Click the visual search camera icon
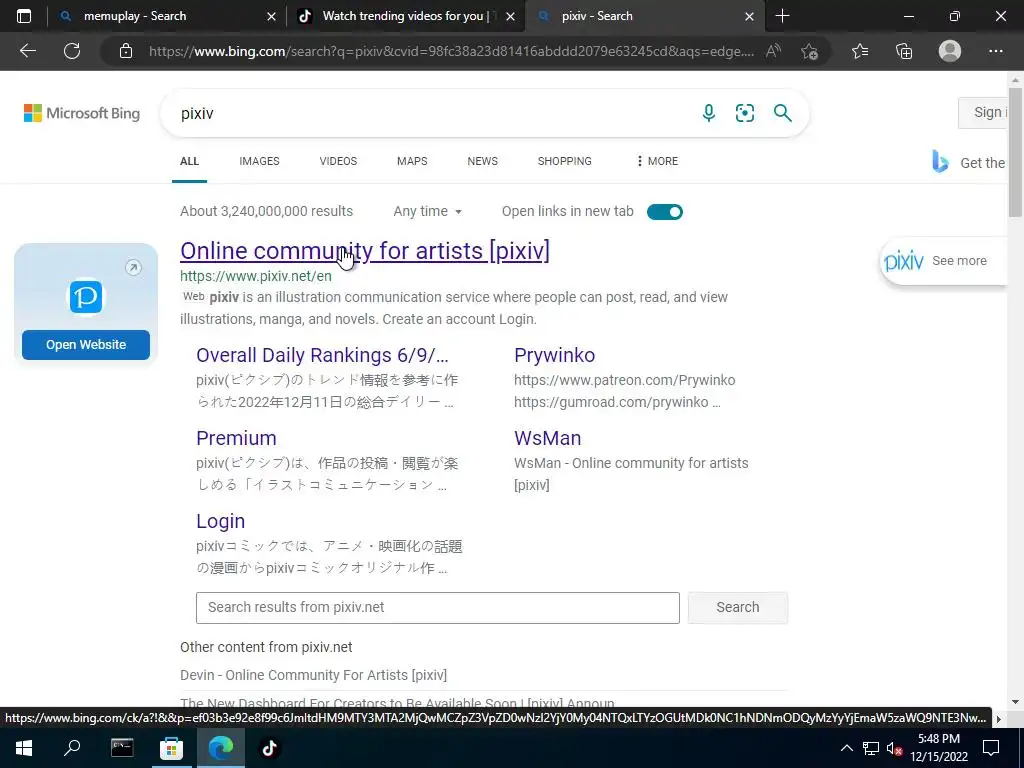 (744, 113)
